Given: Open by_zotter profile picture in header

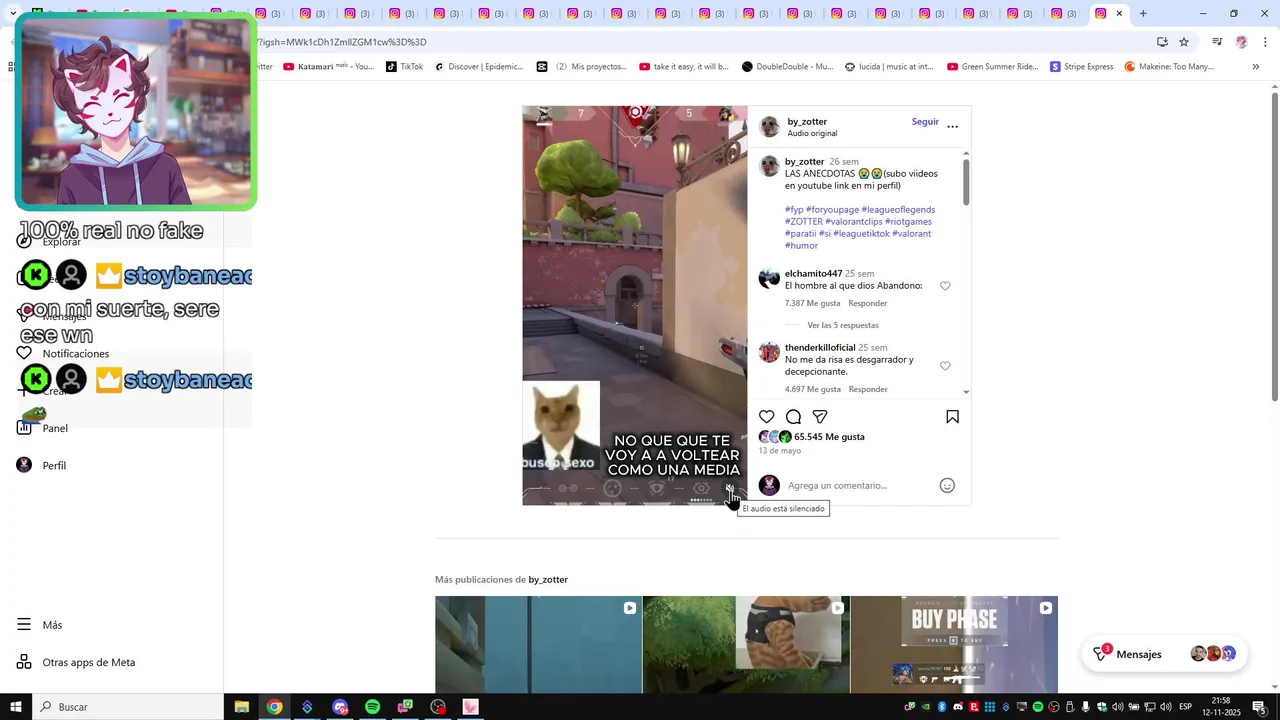Looking at the screenshot, I should point(770,126).
